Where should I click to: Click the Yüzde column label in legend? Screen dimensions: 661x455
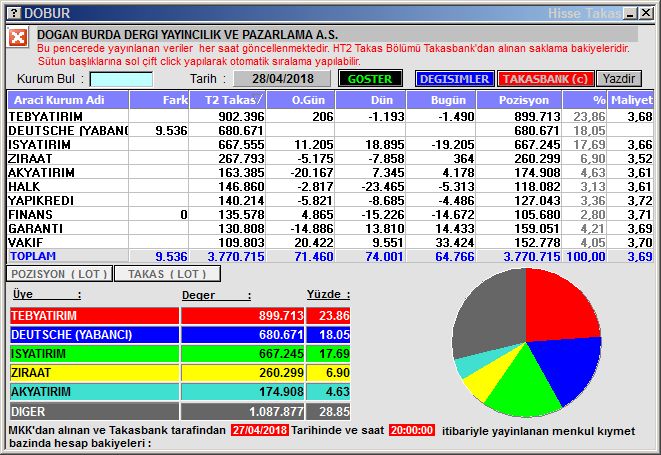click(x=328, y=294)
